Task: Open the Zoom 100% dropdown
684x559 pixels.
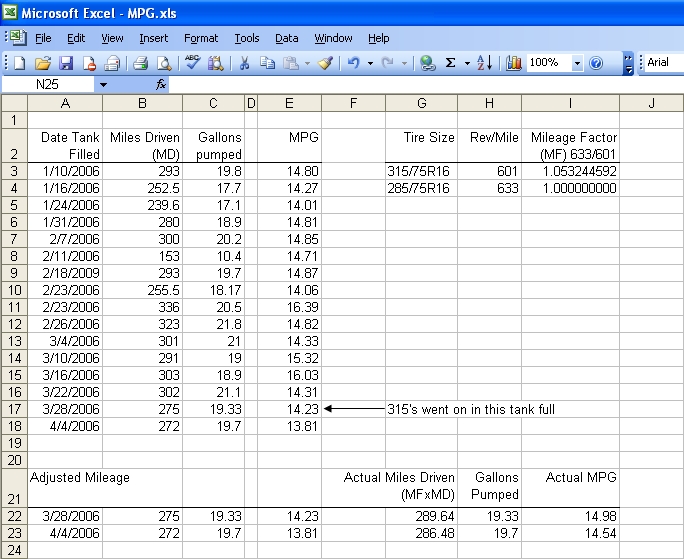Action: coord(577,64)
